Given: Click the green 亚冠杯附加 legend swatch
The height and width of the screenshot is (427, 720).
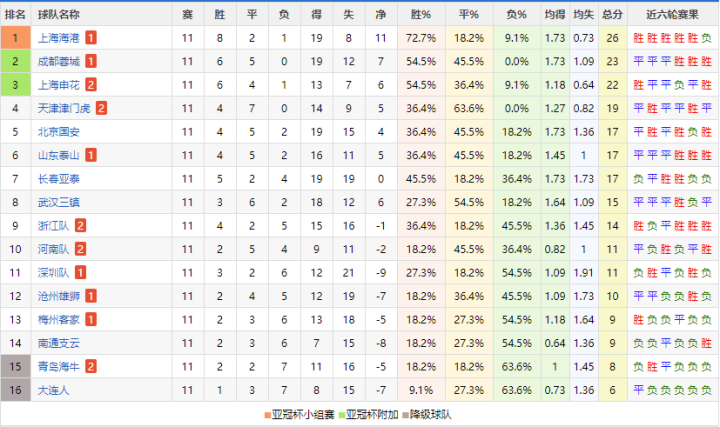Looking at the screenshot, I should click(341, 414).
